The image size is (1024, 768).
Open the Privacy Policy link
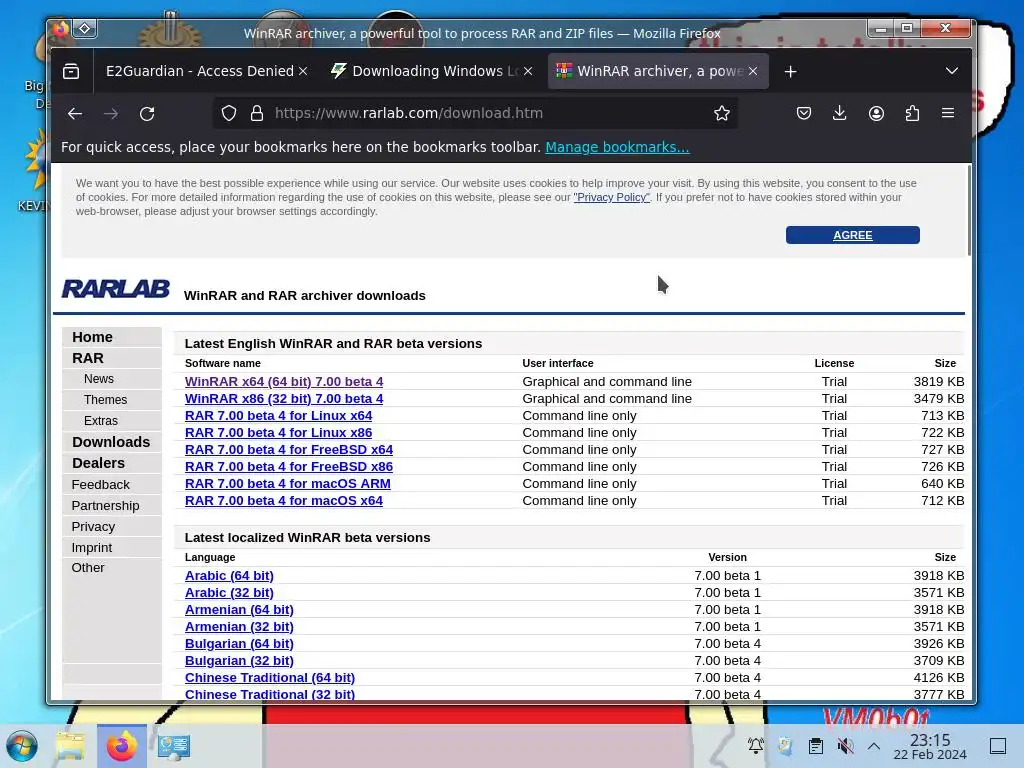(611, 197)
